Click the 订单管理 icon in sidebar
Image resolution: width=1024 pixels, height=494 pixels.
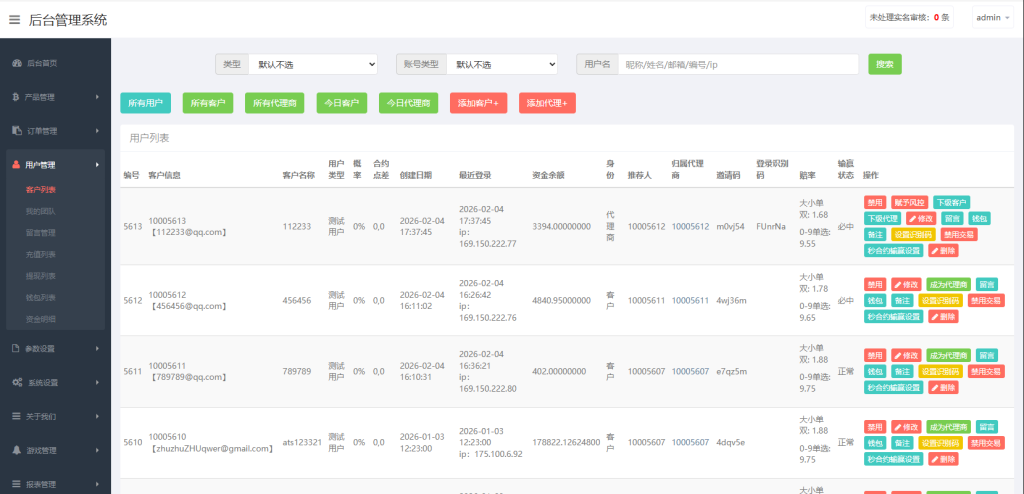point(17,131)
